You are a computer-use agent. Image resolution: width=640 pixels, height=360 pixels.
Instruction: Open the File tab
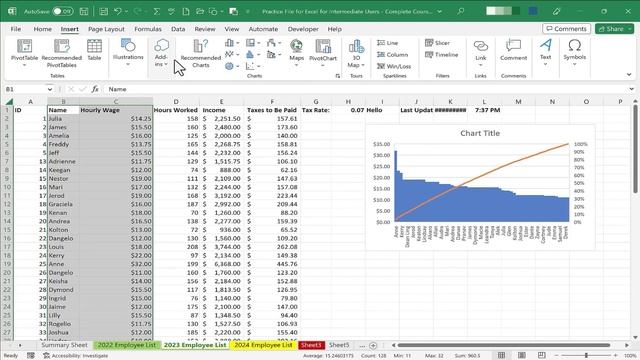(16, 29)
